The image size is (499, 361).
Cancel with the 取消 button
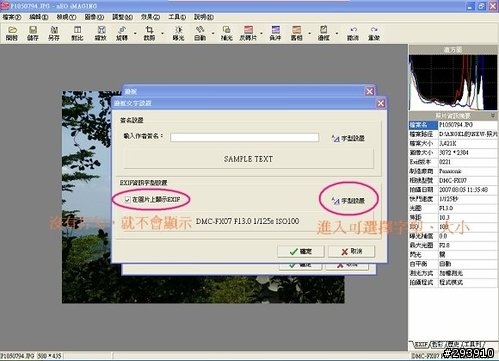coord(352,251)
